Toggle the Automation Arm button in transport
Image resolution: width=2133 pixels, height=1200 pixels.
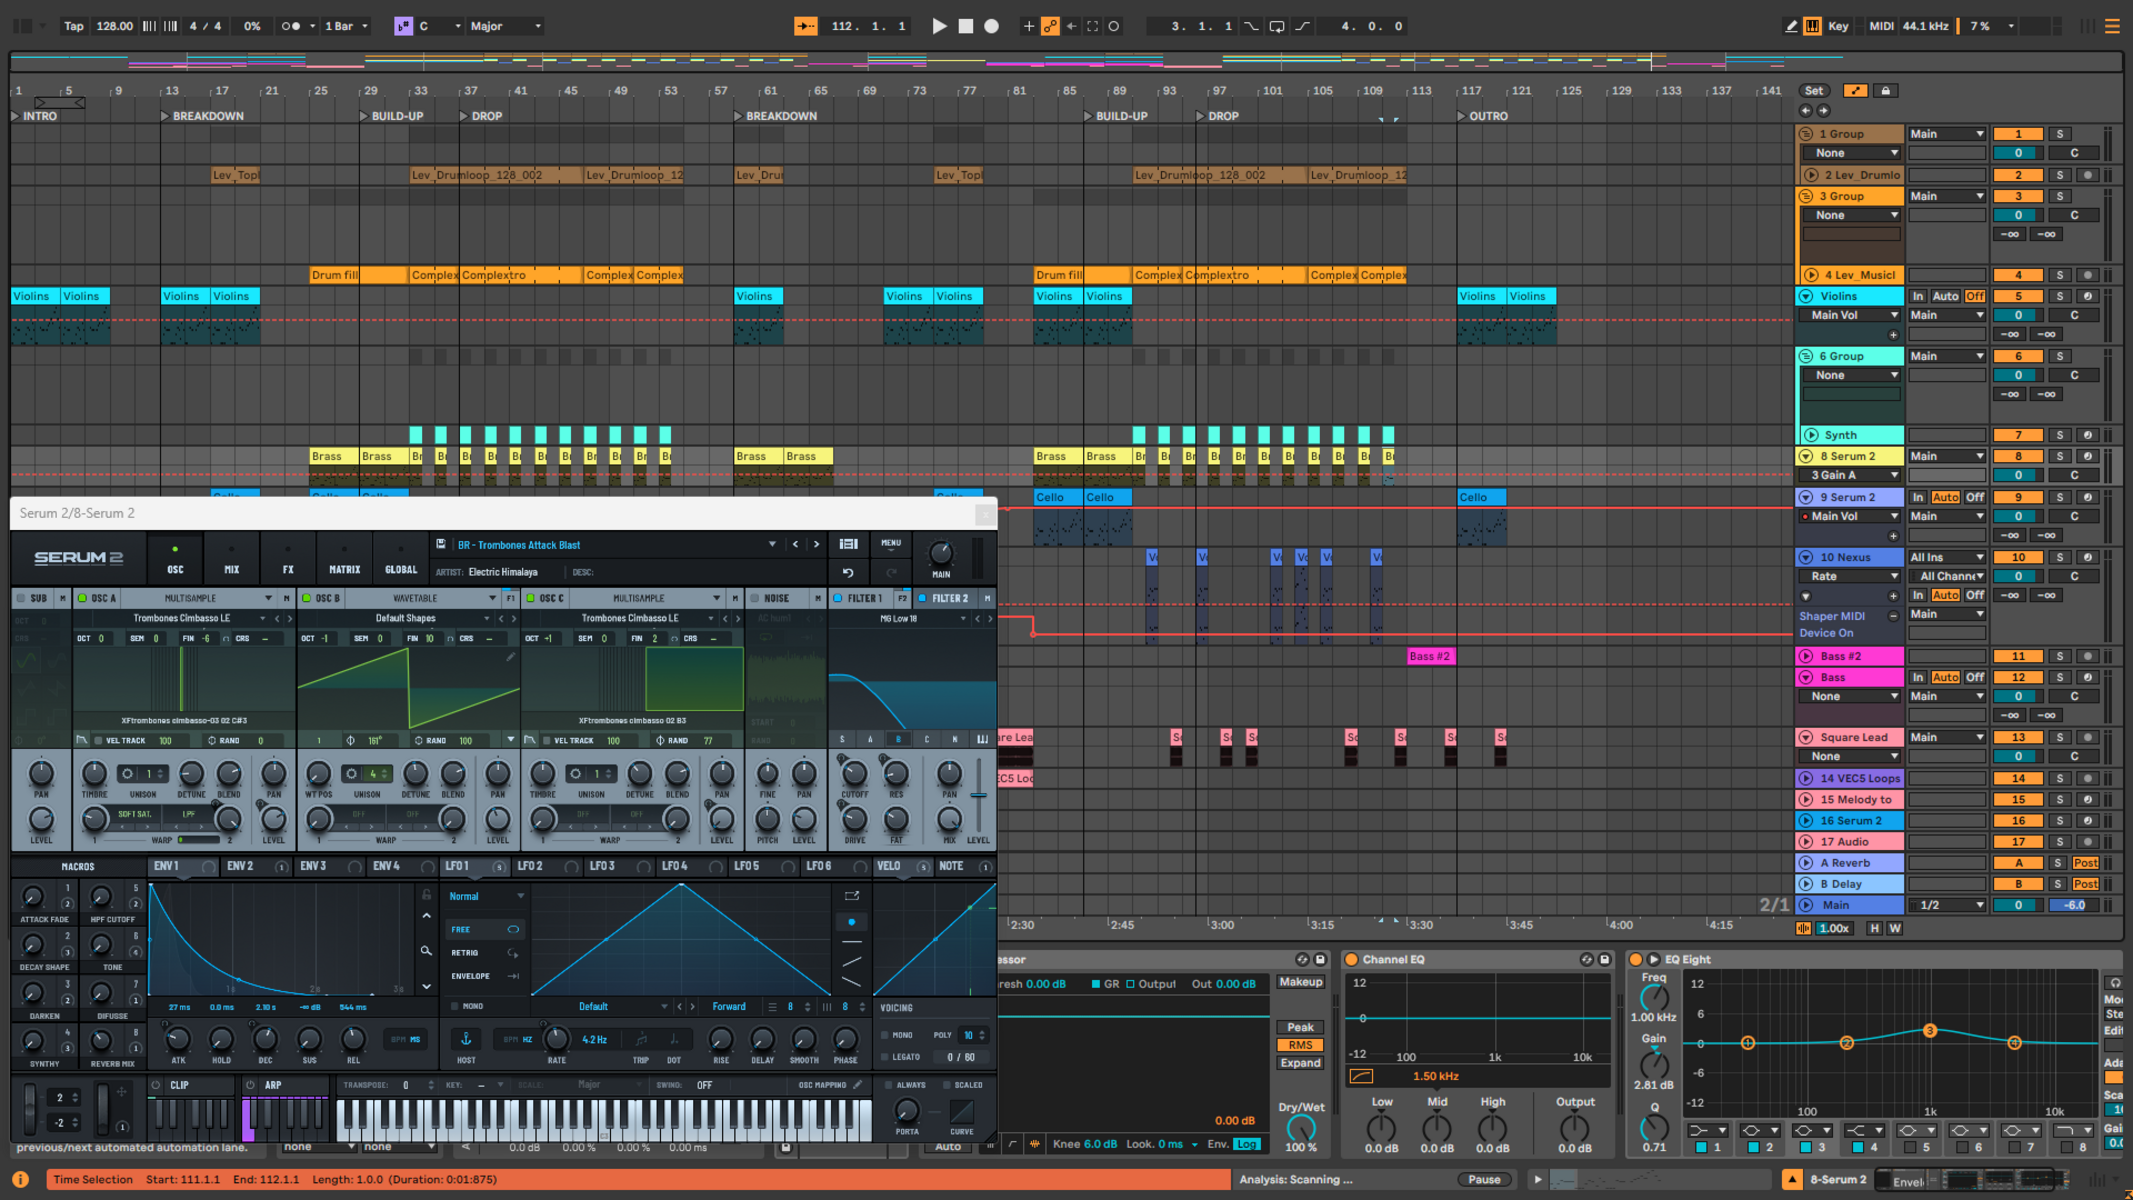(x=1050, y=26)
